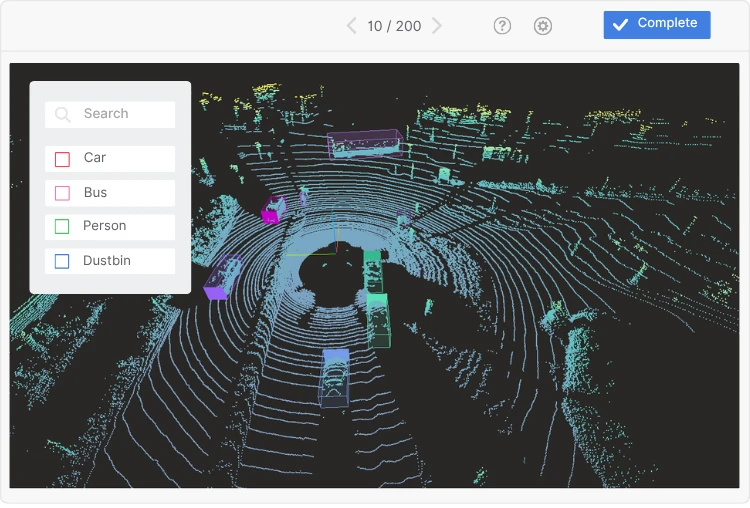Image resolution: width=750 pixels, height=508 pixels.
Task: Click the blue Dustbin color box
Action: point(62,261)
